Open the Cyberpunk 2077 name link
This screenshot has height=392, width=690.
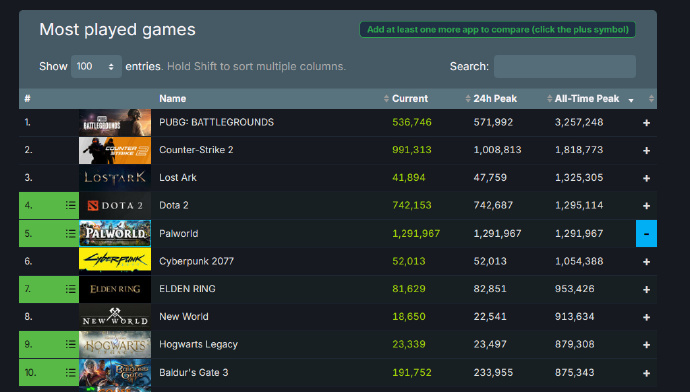pos(196,261)
